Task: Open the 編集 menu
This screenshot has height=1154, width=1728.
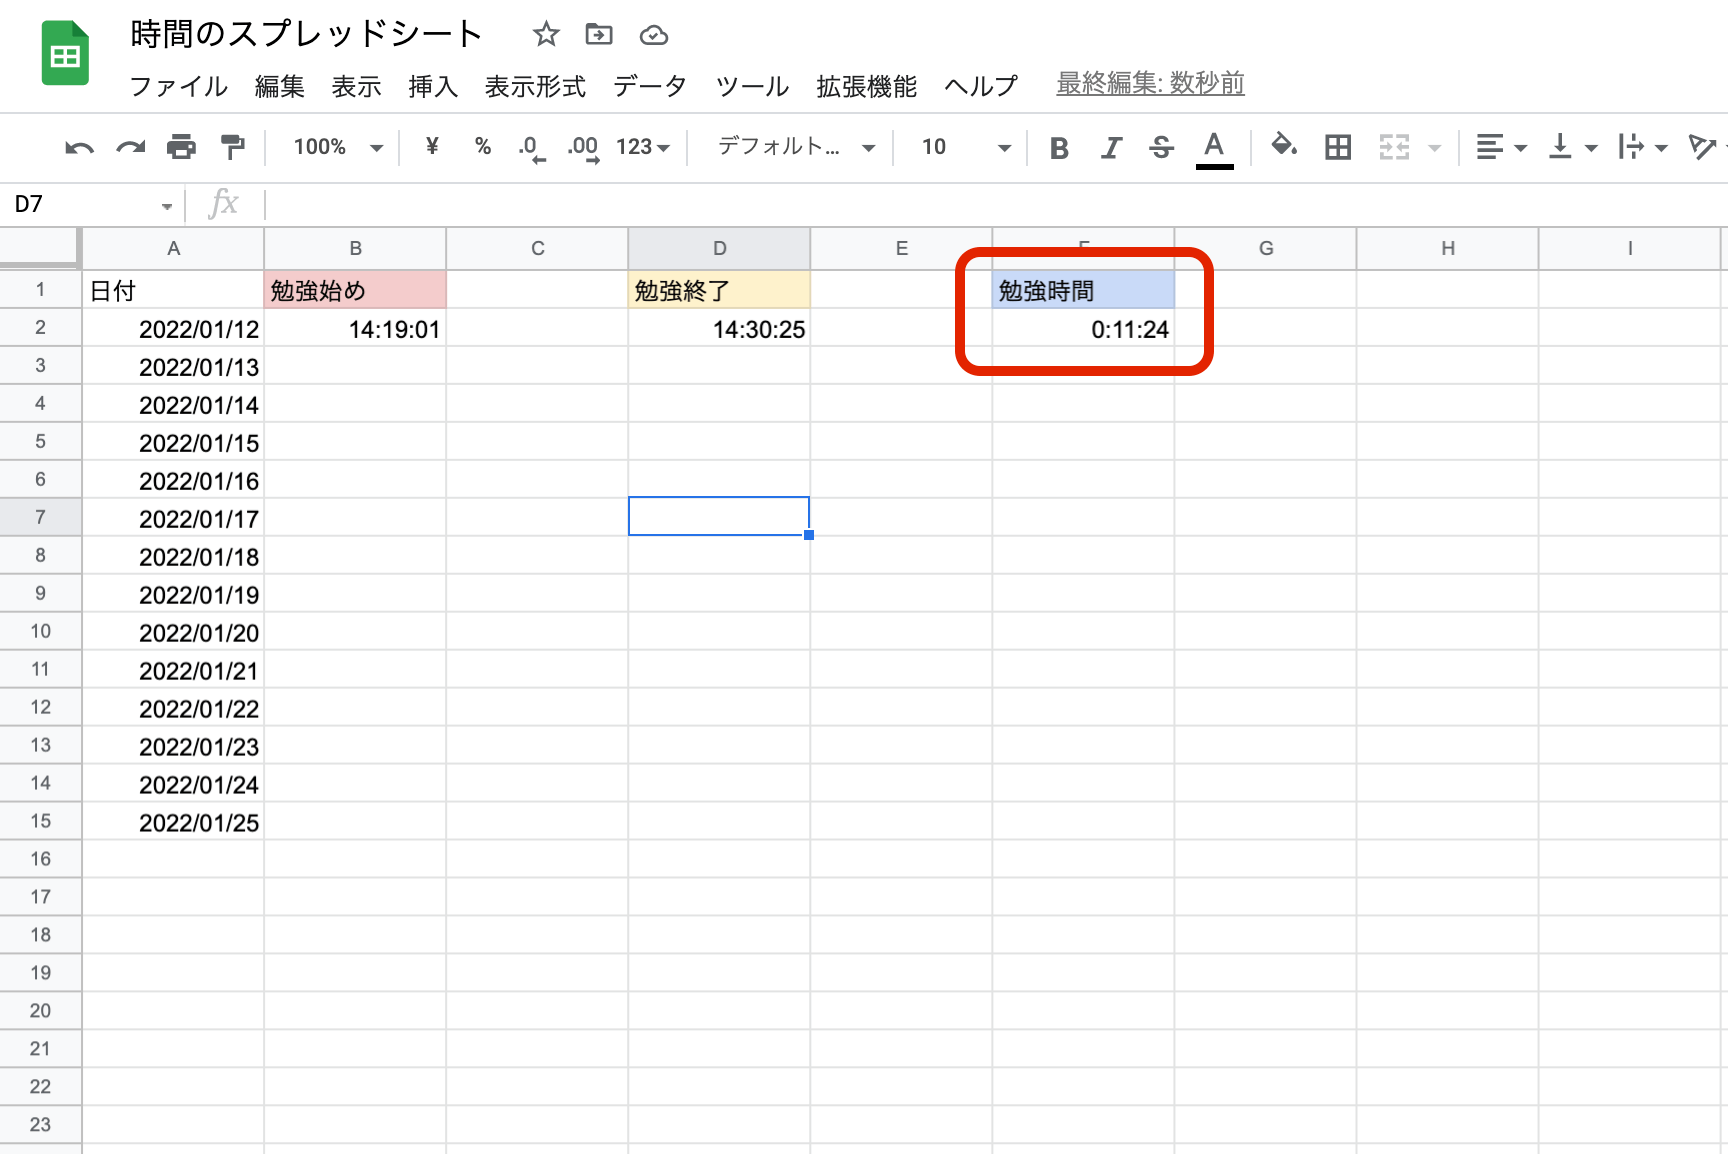Action: click(280, 86)
